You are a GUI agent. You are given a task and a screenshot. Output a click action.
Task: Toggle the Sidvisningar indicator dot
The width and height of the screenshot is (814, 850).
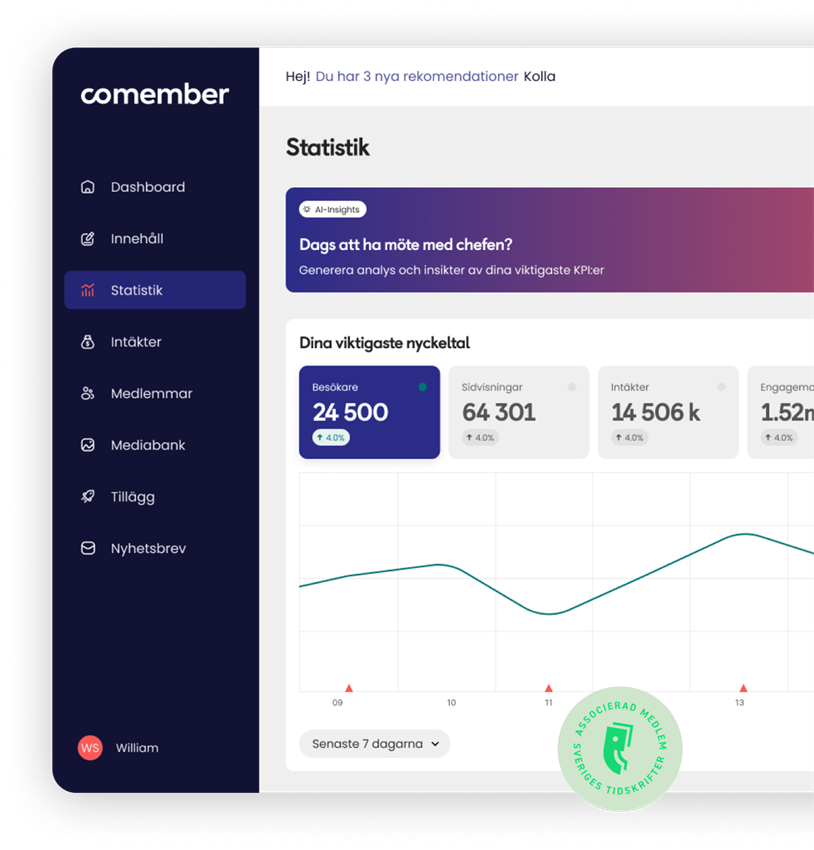(x=572, y=387)
